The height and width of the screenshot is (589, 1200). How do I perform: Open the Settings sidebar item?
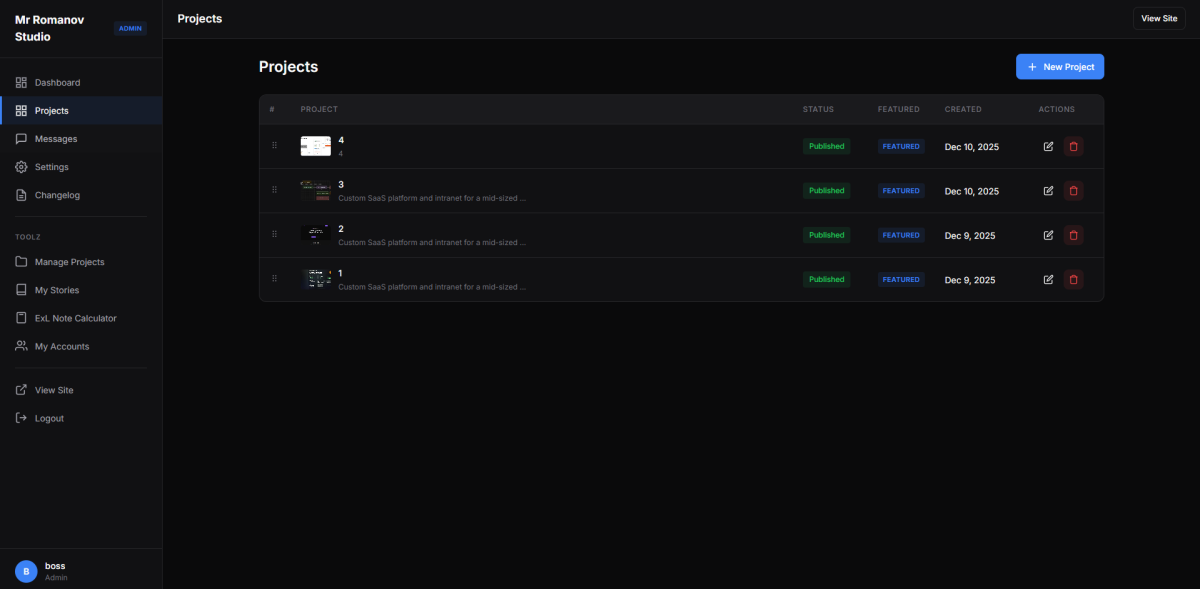[x=54, y=167]
